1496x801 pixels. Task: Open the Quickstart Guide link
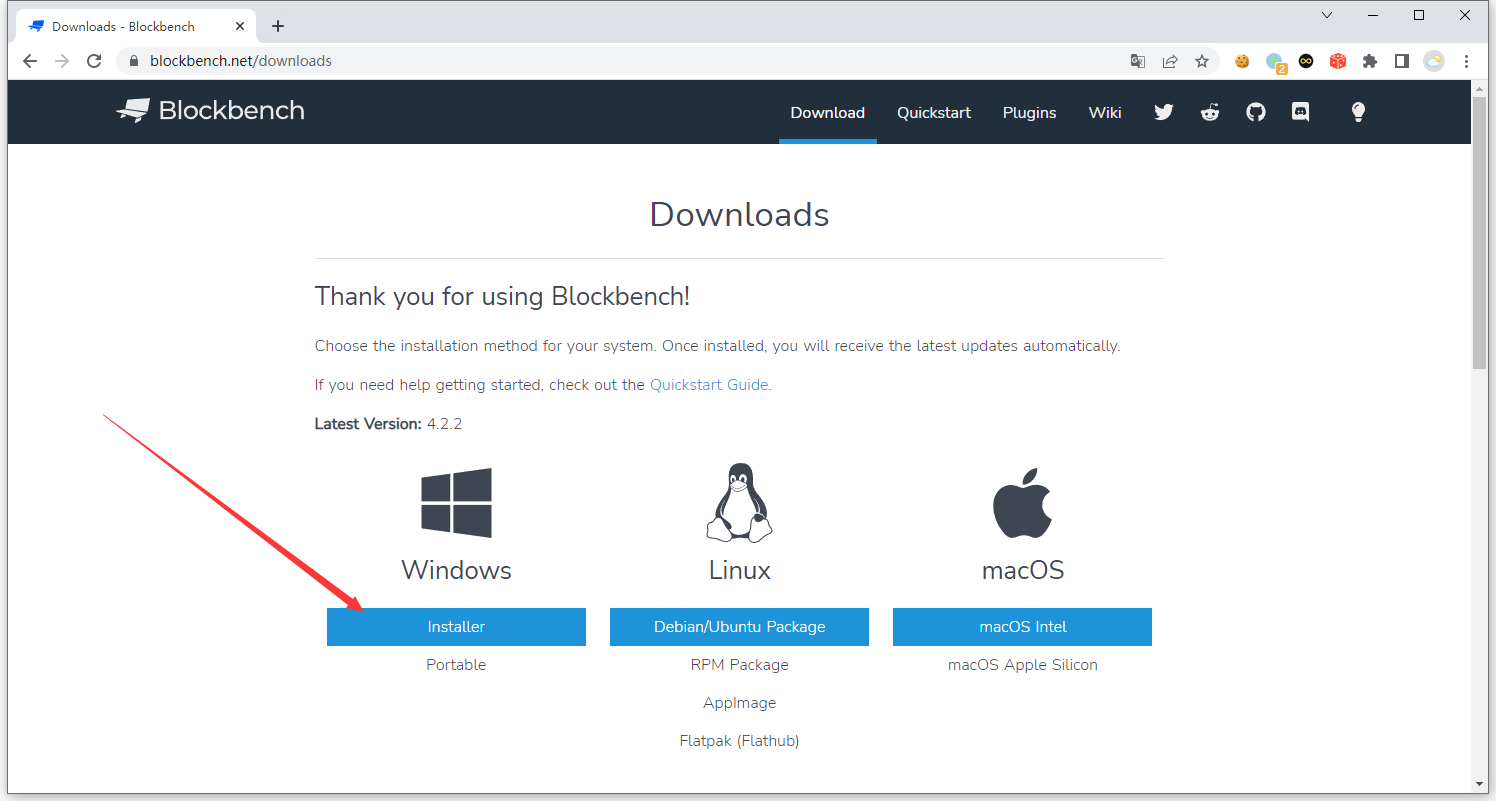tap(709, 385)
